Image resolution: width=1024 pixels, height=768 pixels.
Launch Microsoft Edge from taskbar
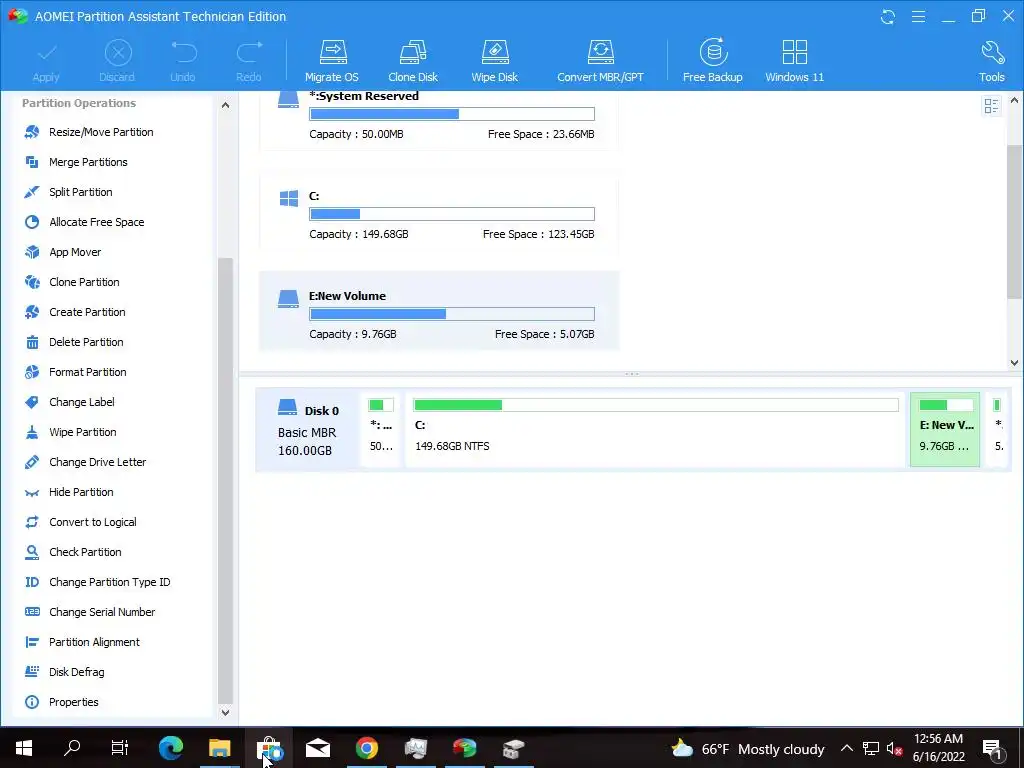(171, 748)
